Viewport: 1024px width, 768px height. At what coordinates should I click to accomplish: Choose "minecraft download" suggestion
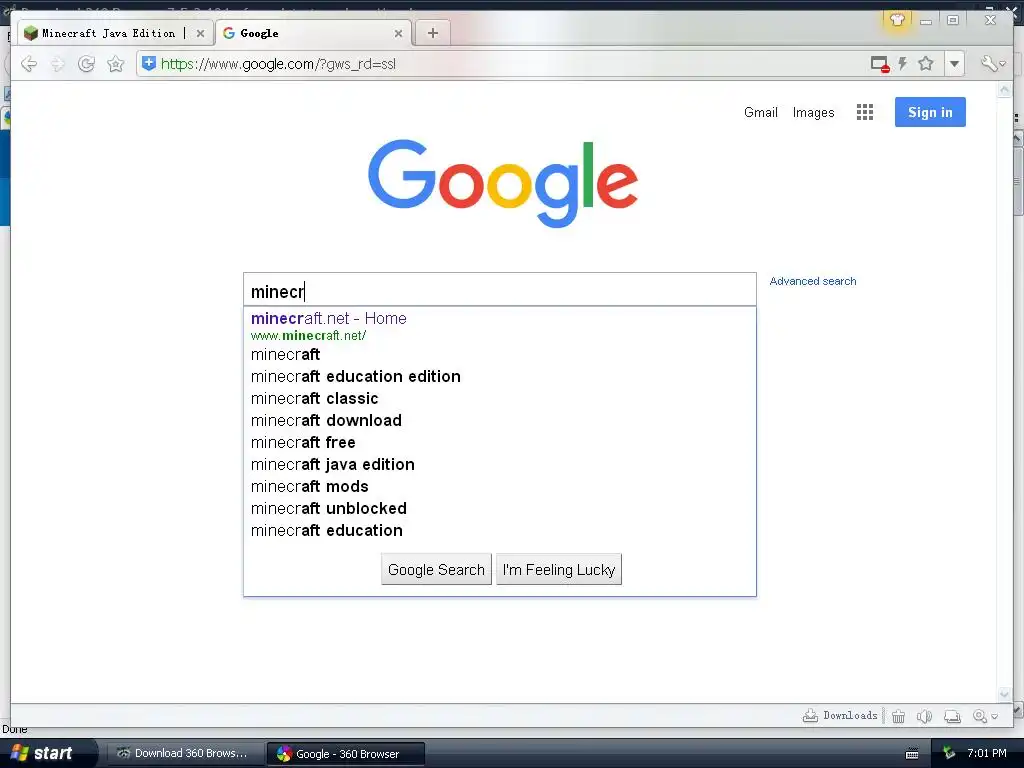click(x=500, y=421)
